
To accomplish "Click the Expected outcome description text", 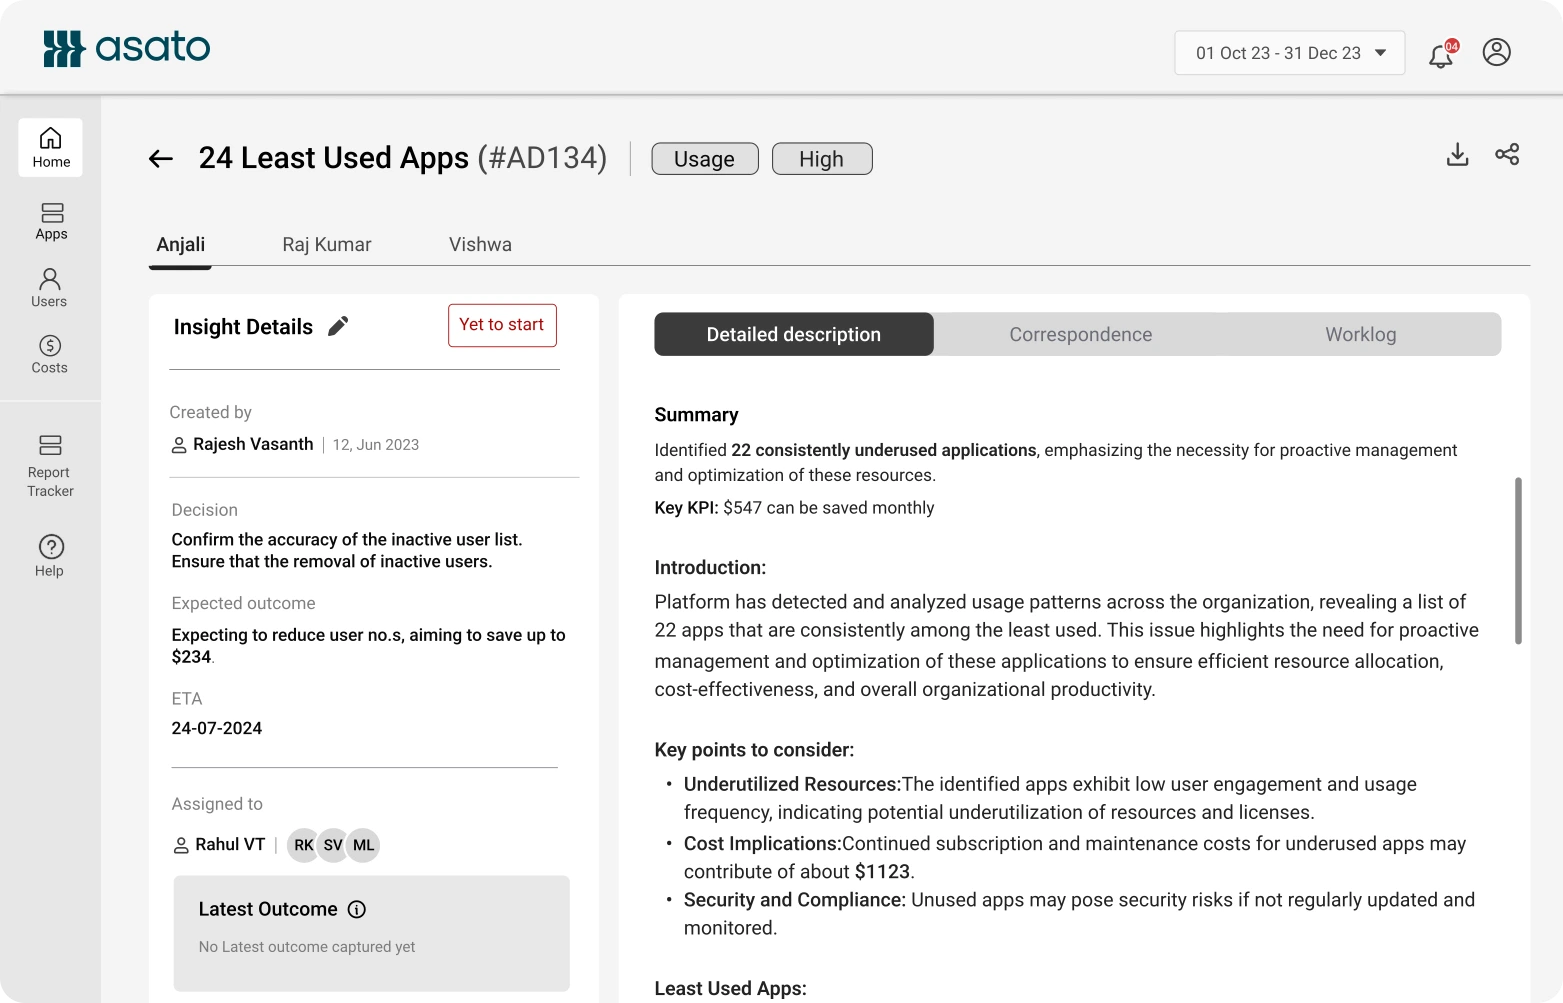I will coord(369,646).
